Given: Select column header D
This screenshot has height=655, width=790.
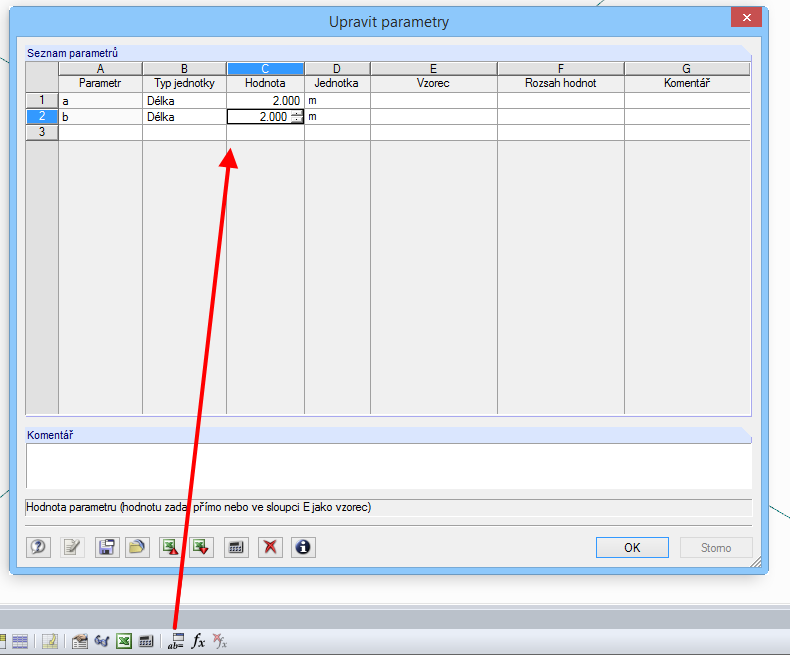Looking at the screenshot, I should click(337, 69).
